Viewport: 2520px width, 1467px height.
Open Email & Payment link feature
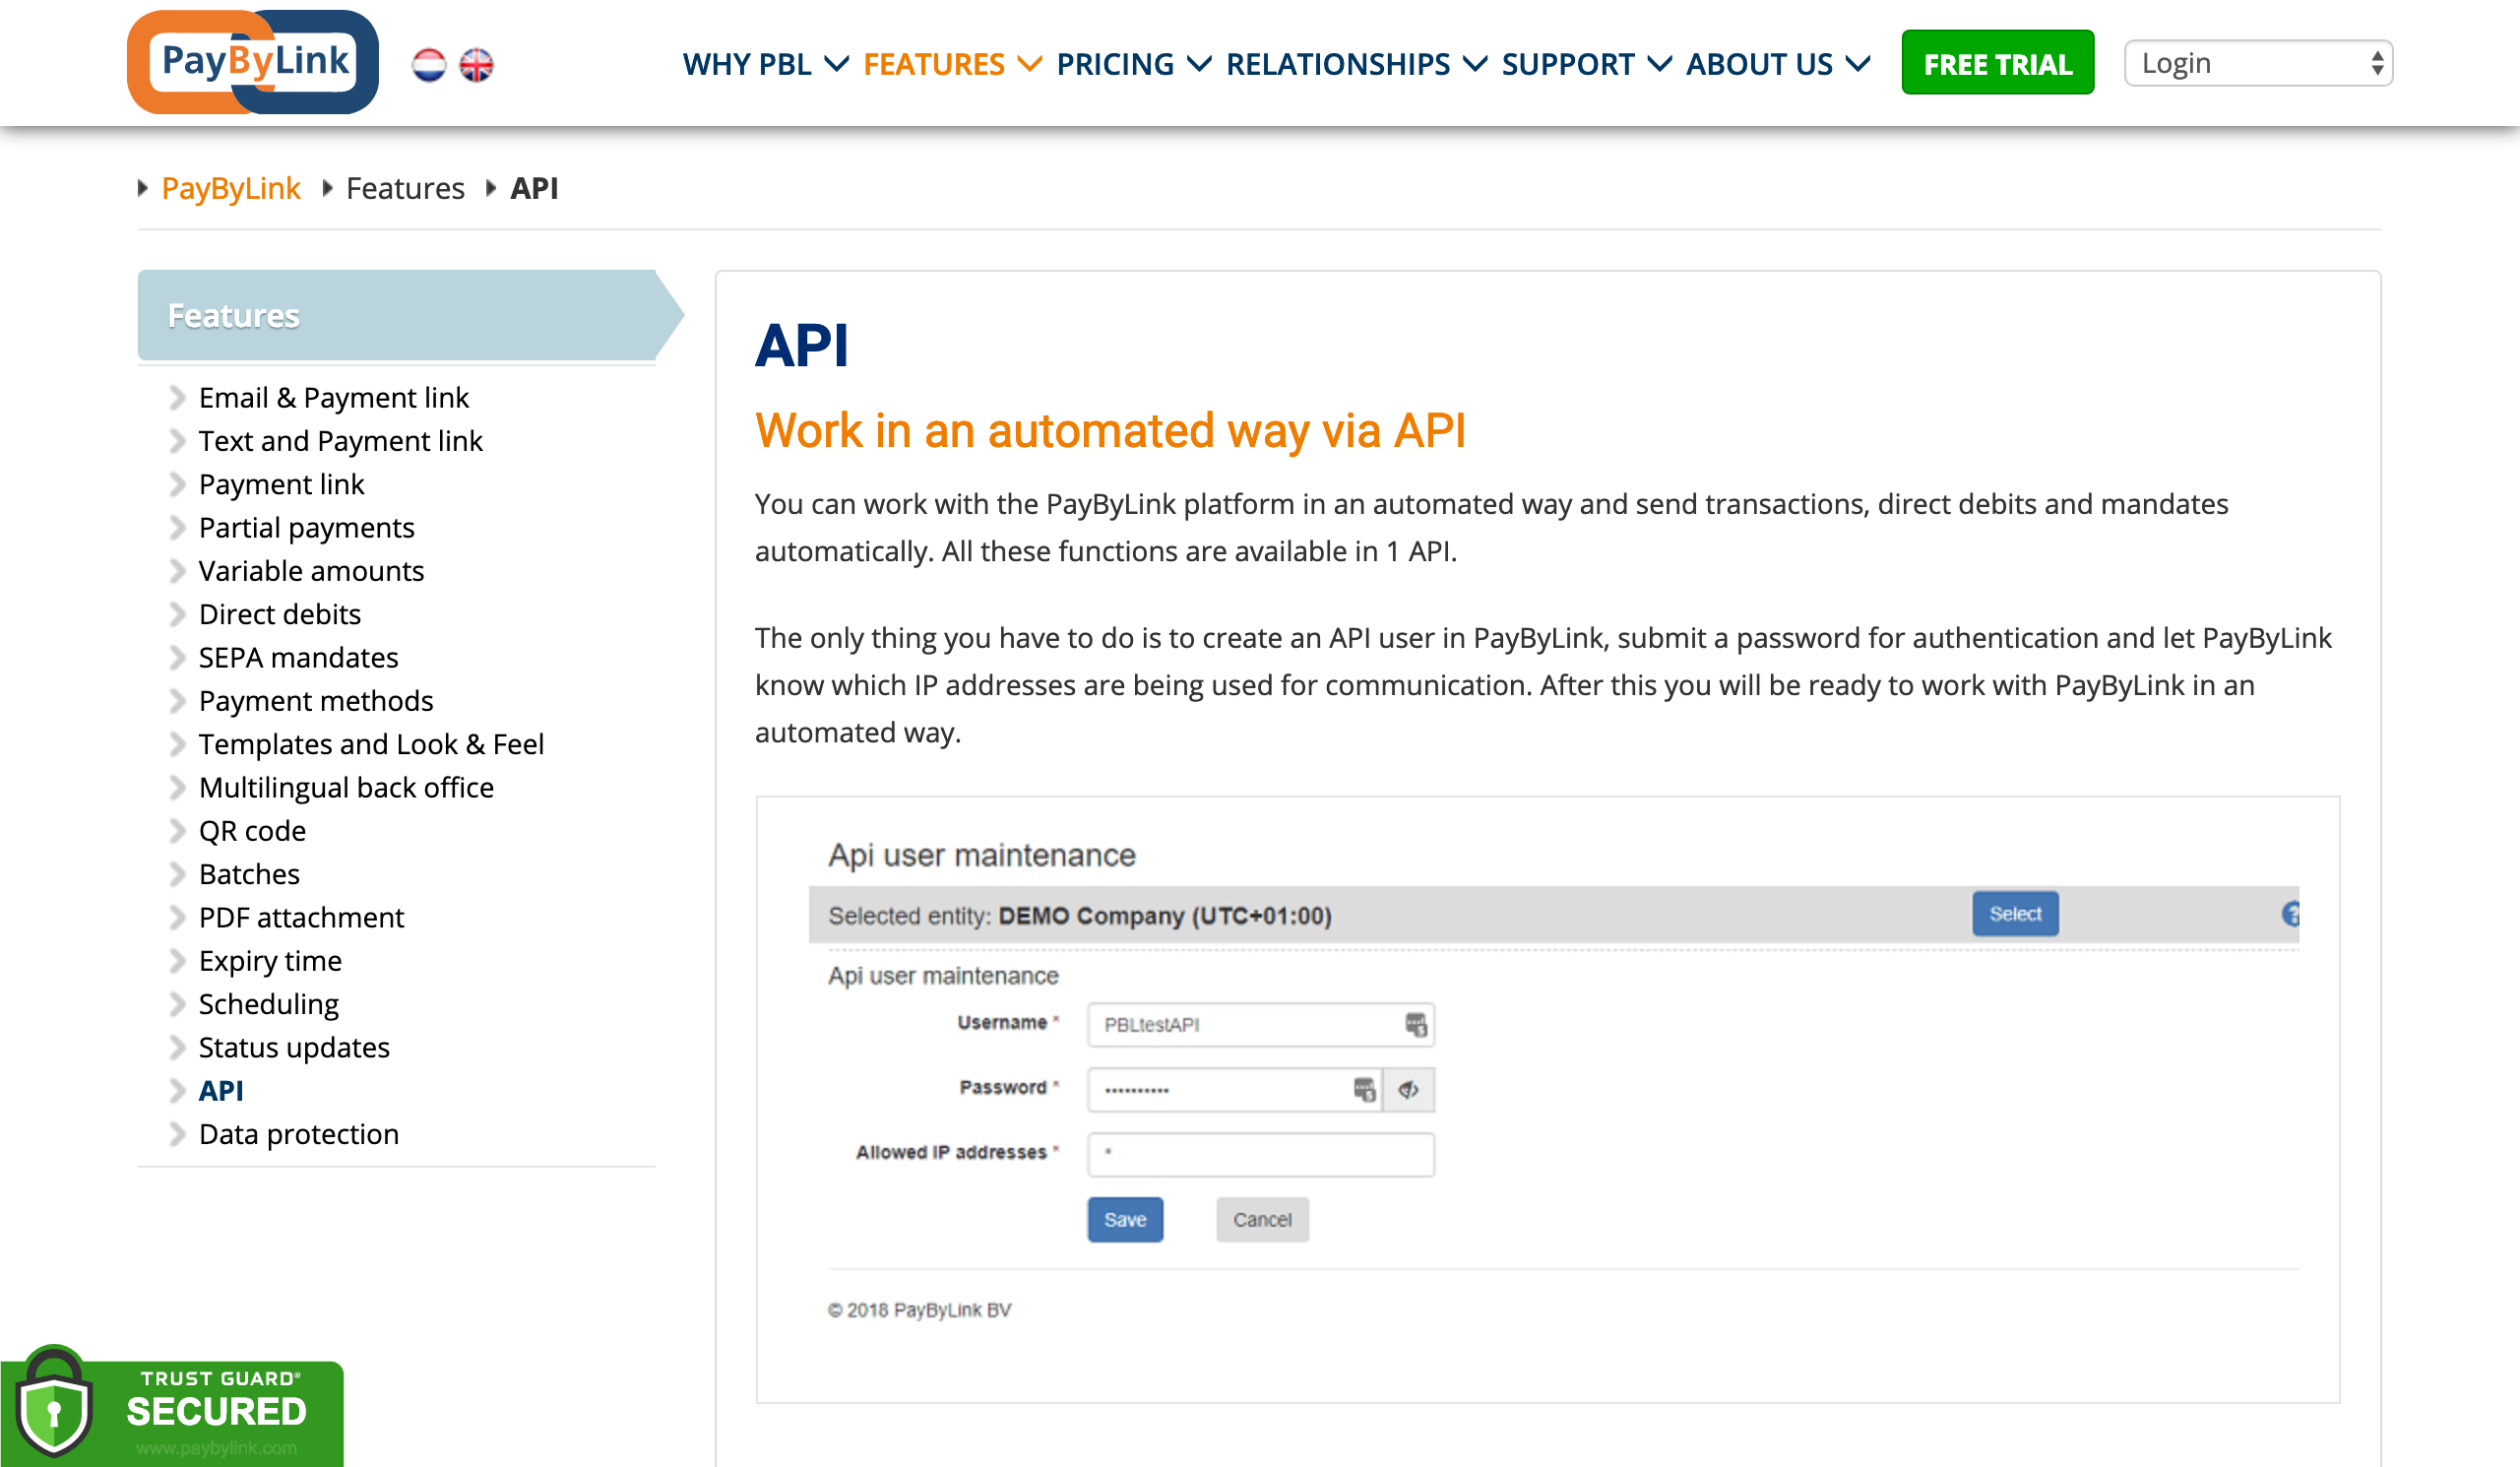click(334, 397)
